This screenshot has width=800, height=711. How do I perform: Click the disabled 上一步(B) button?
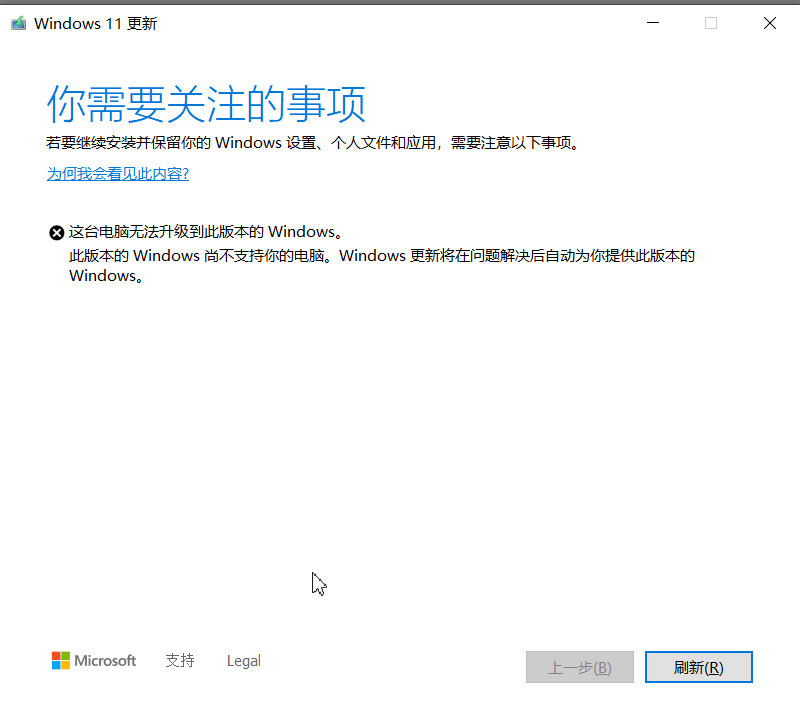(580, 667)
